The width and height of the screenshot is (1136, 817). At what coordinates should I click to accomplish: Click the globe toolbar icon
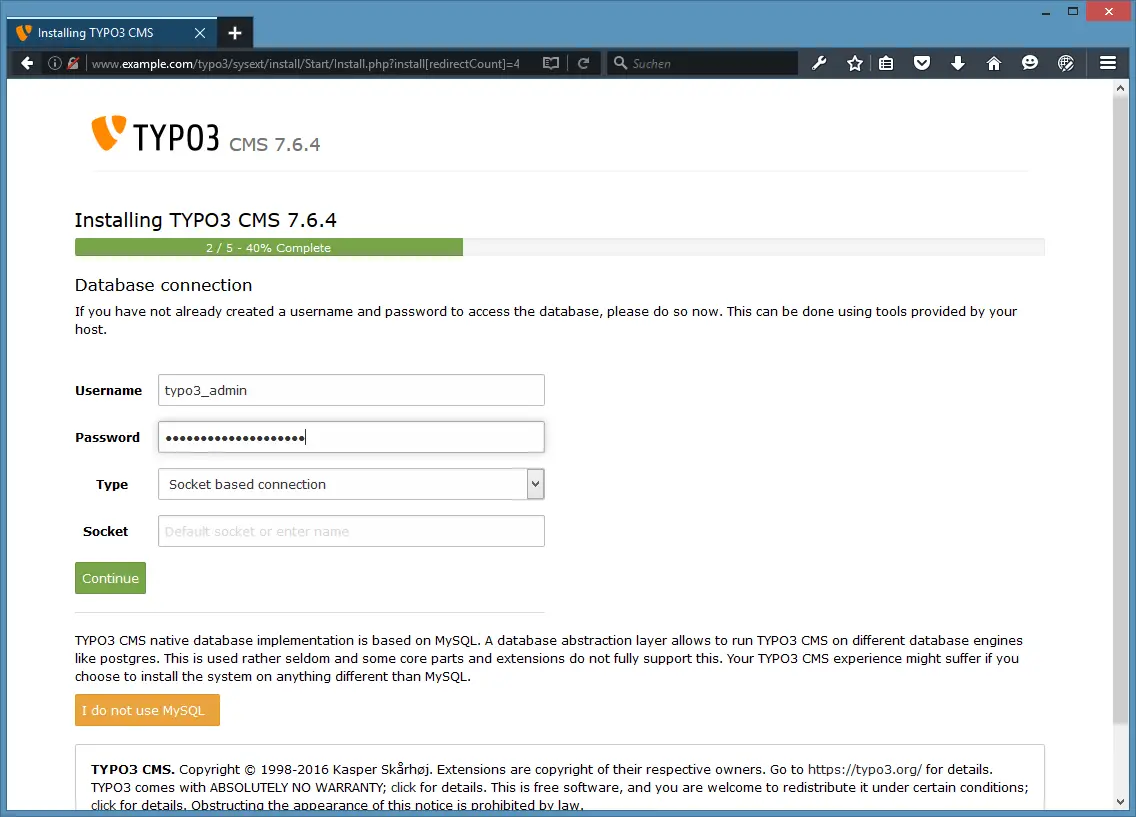1066,63
